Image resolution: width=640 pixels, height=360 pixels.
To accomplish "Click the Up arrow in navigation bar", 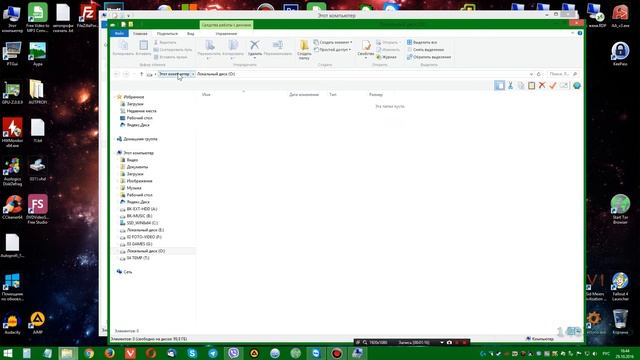I will click(141, 74).
